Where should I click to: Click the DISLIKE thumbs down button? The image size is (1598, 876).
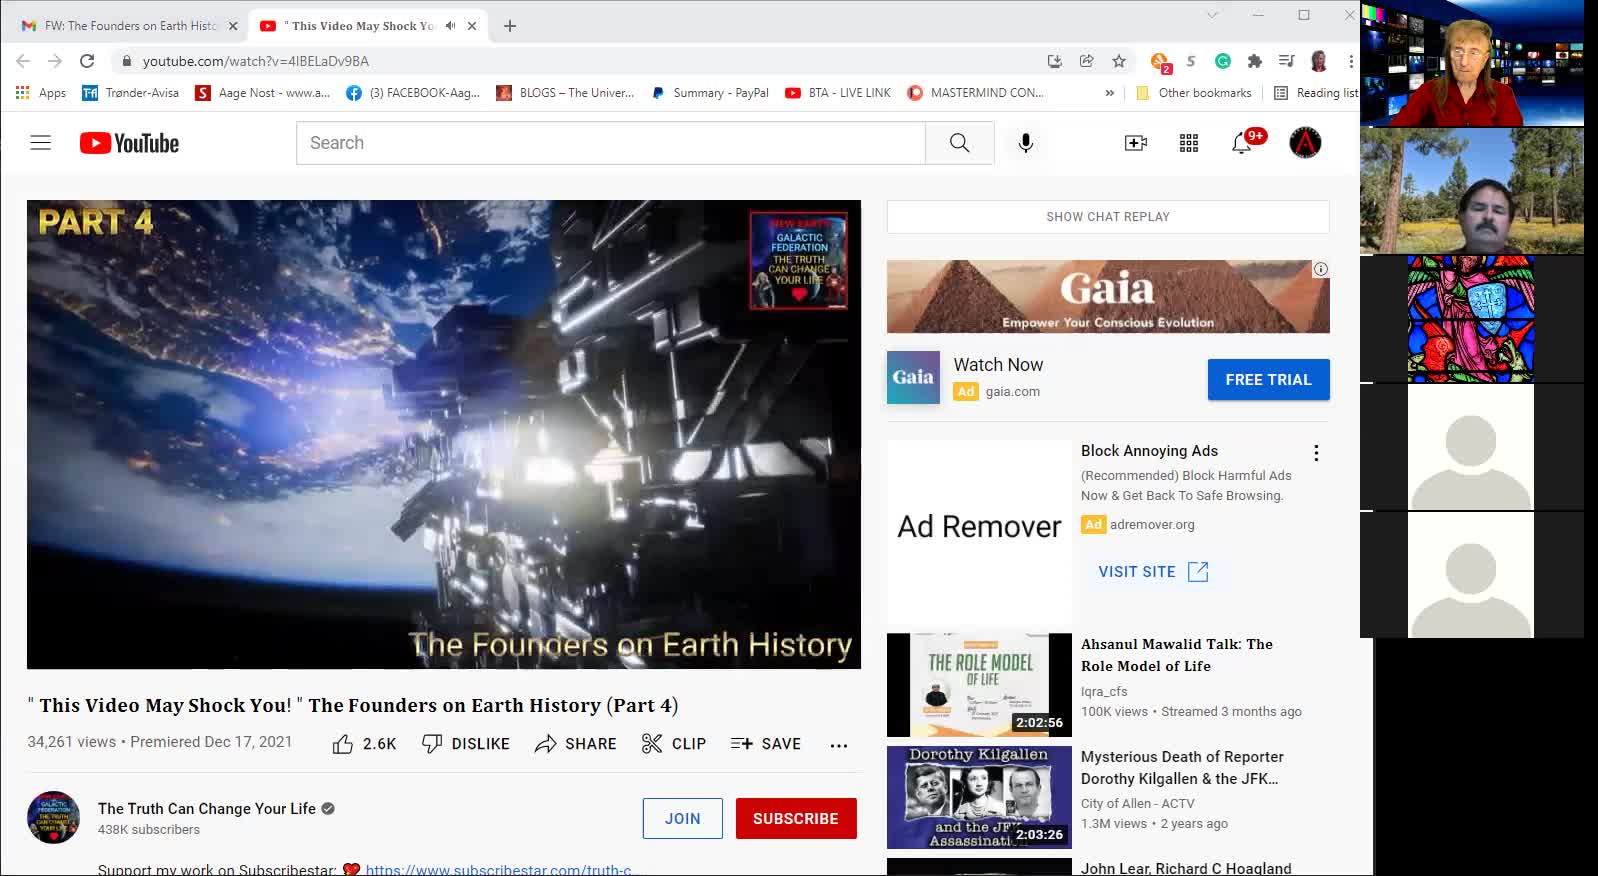tap(466, 743)
